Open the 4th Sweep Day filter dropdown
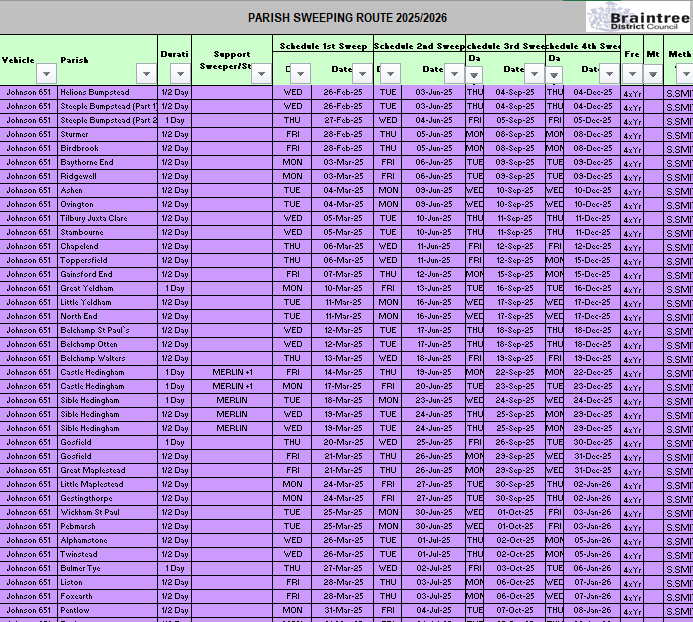This screenshot has height=622, width=693. (x=554, y=75)
